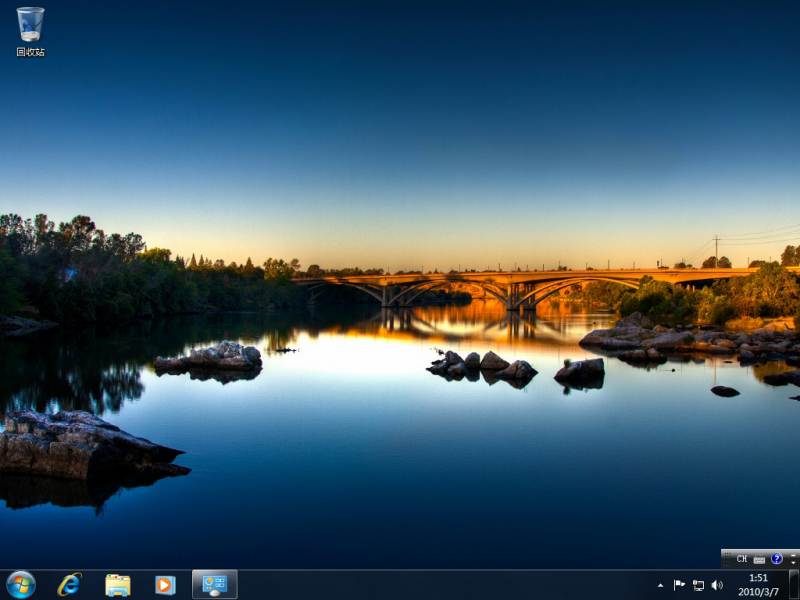800x600 pixels.
Task: Open the volume speaker tray icon
Action: pos(717,585)
